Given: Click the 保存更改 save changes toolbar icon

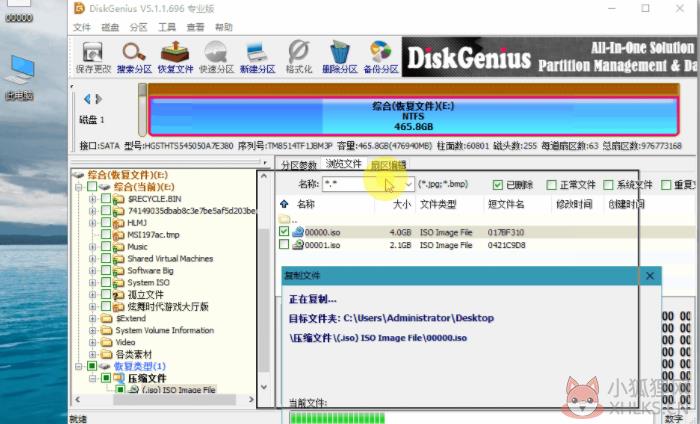Looking at the screenshot, I should pyautogui.click(x=93, y=53).
